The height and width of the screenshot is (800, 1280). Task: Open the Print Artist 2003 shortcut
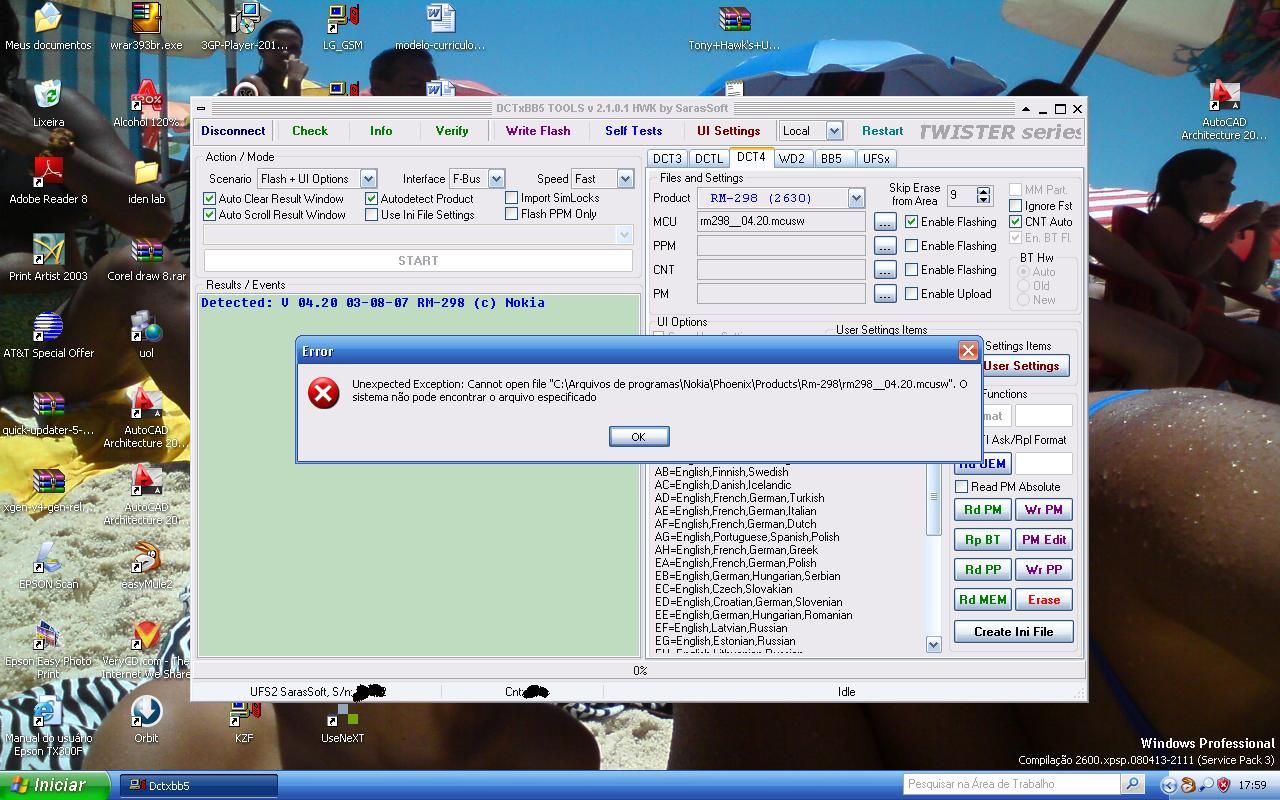tap(48, 257)
